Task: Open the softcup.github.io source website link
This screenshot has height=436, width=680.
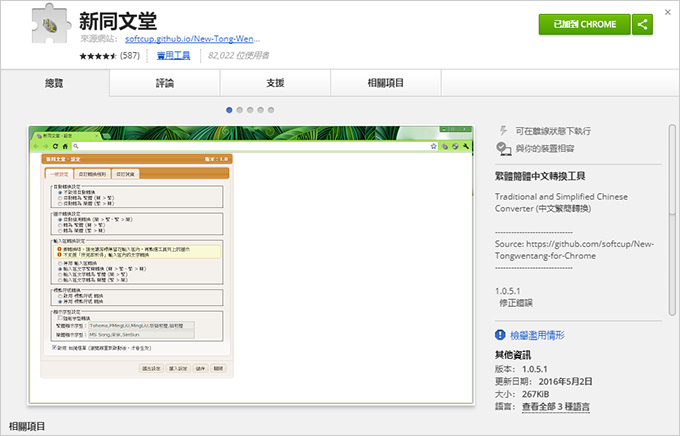Action: [192, 39]
